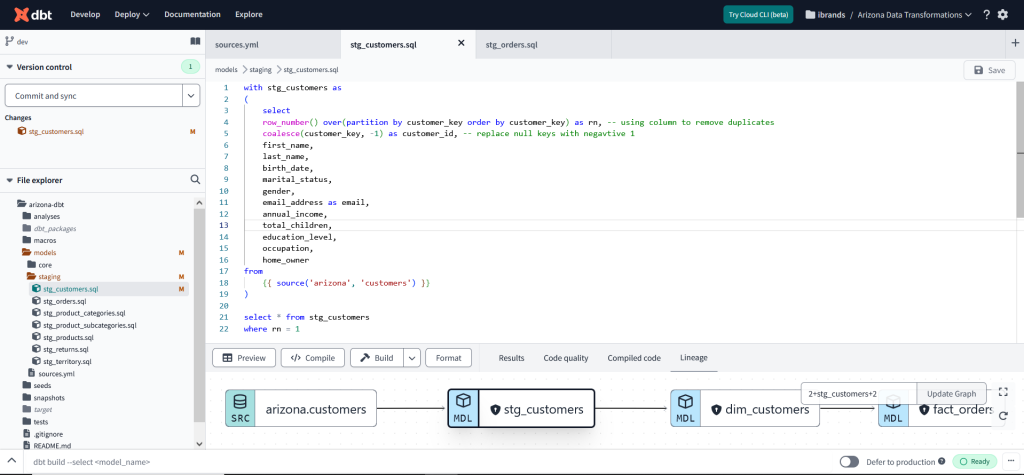
Task: Close the stg_customers.sql tab
Action: (461, 43)
